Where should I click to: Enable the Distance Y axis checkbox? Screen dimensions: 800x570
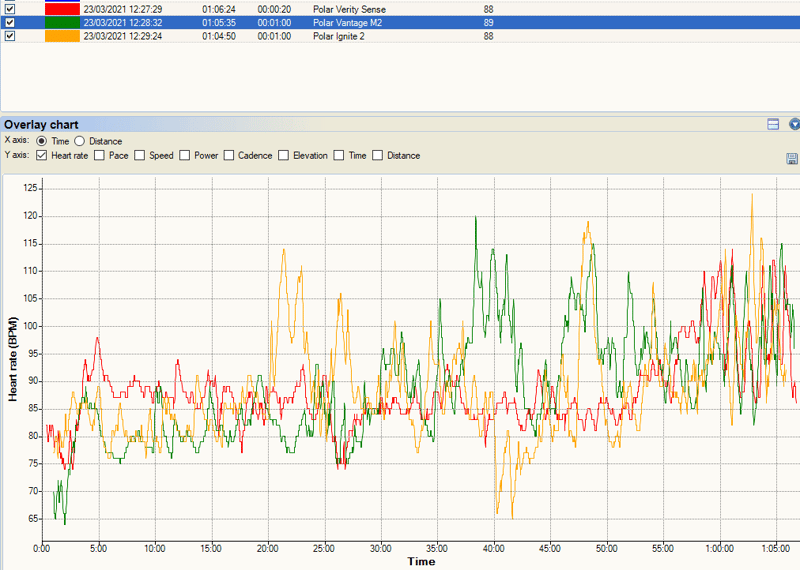[x=378, y=156]
